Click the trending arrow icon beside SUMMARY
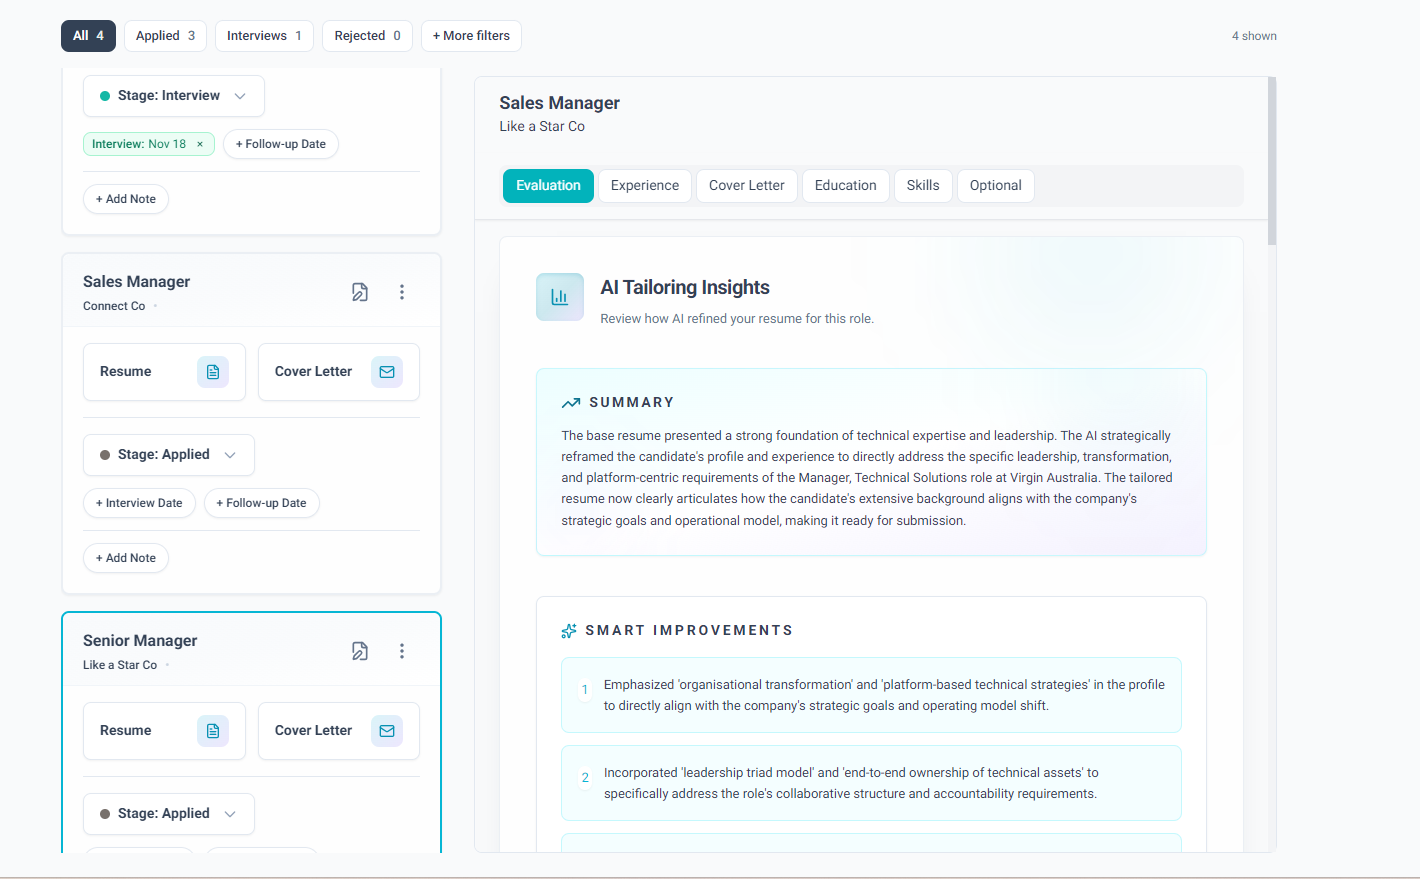 tap(571, 401)
